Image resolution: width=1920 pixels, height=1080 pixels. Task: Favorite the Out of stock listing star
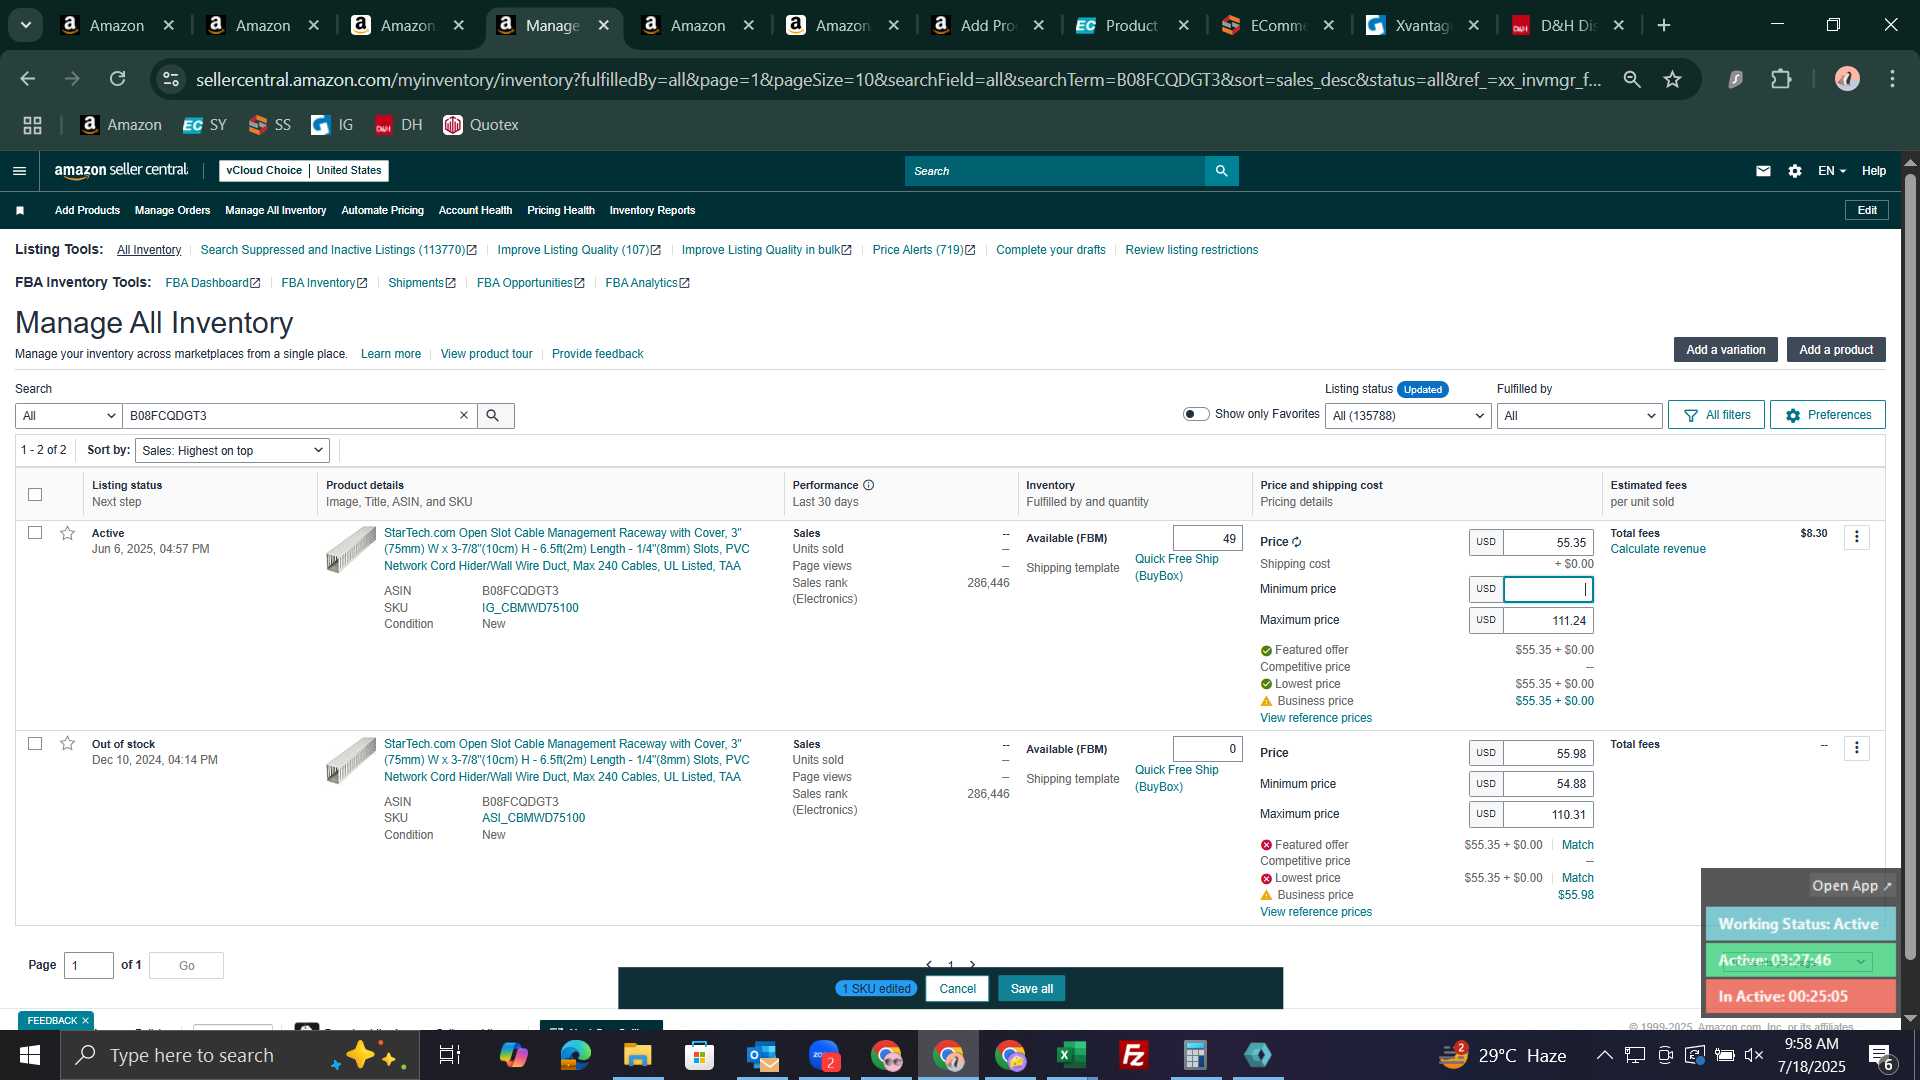(67, 743)
